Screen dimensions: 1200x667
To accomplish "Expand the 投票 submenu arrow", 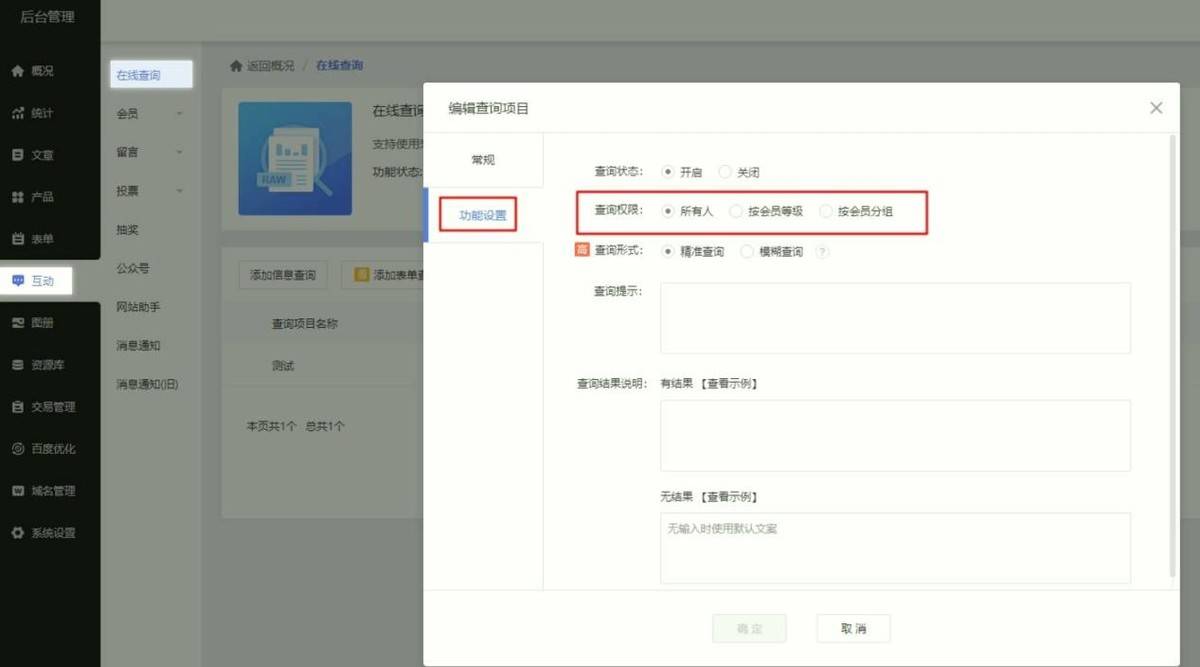I will coord(180,191).
